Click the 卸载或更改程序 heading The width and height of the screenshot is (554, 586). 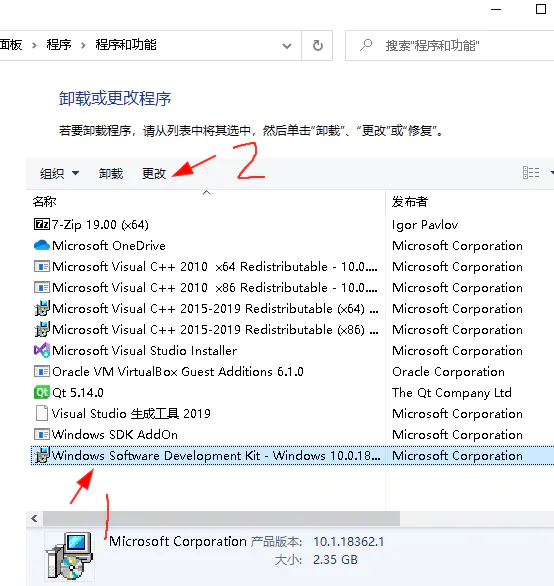115,99
